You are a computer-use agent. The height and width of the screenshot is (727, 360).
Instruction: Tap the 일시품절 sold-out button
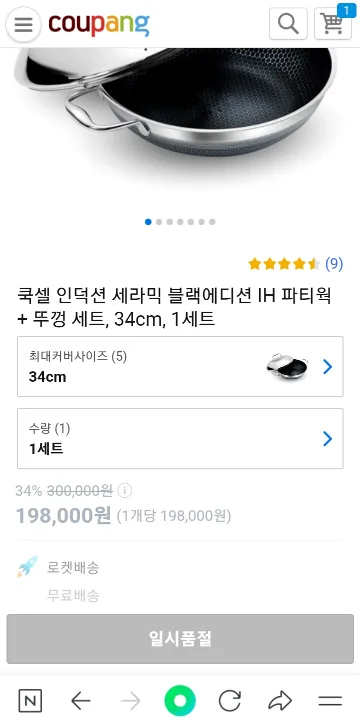pyautogui.click(x=180, y=638)
